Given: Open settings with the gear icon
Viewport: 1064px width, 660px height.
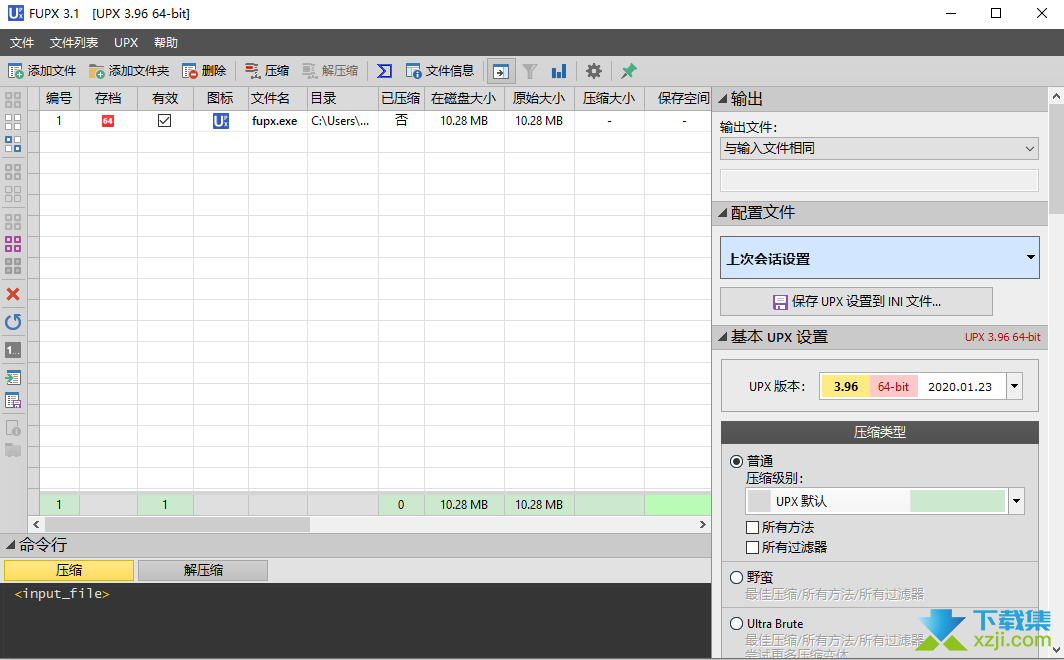Looking at the screenshot, I should pos(594,71).
